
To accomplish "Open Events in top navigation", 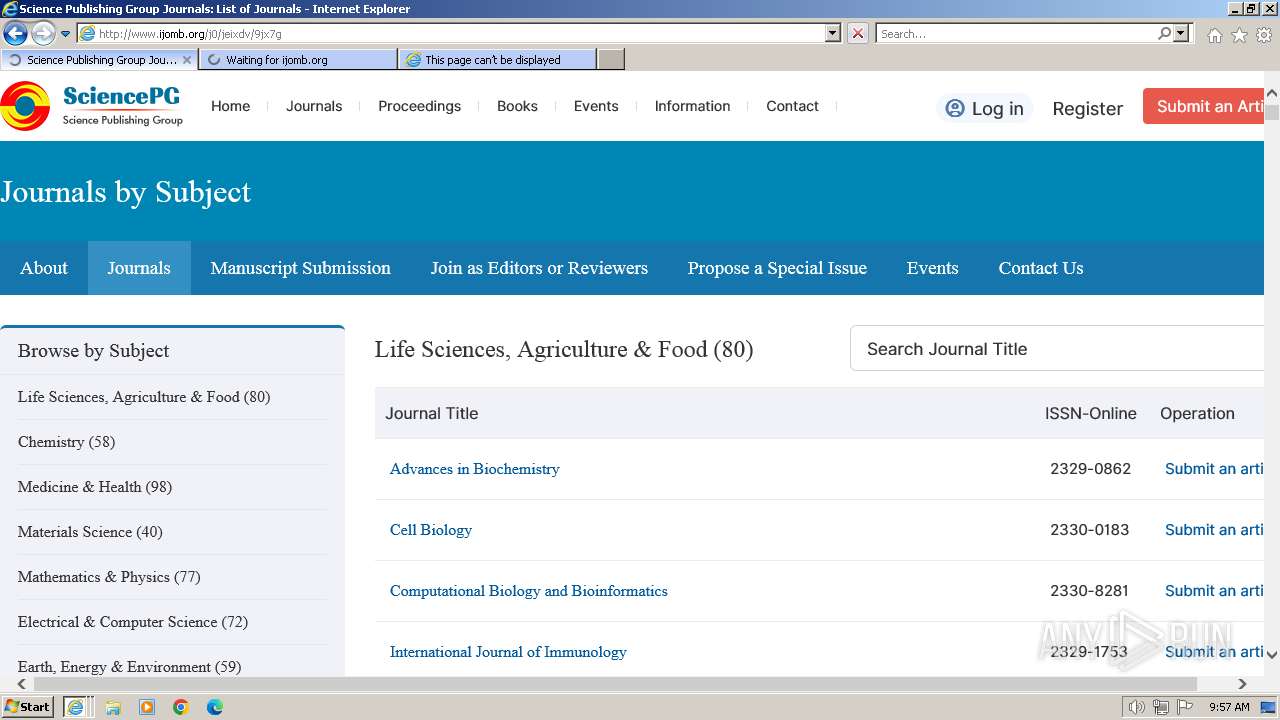I will coord(596,106).
